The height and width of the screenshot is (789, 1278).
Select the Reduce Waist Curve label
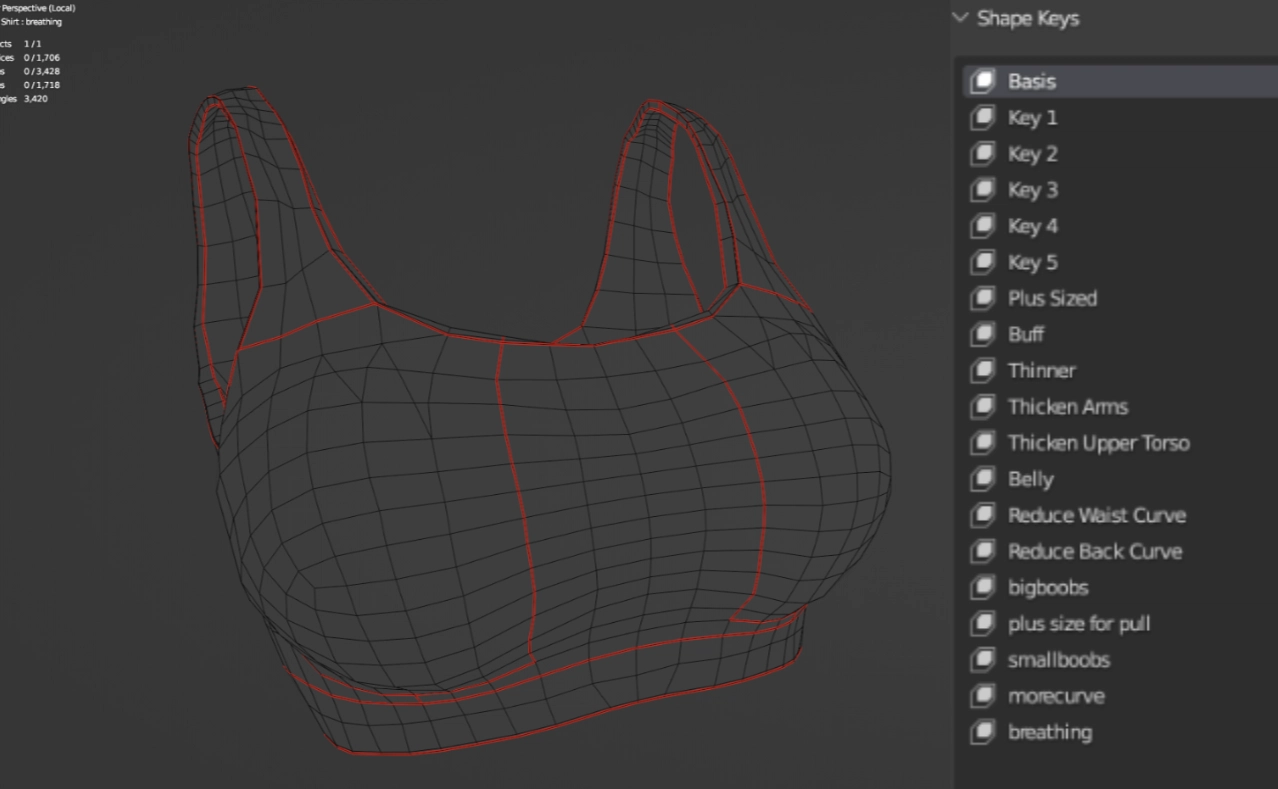[1096, 515]
